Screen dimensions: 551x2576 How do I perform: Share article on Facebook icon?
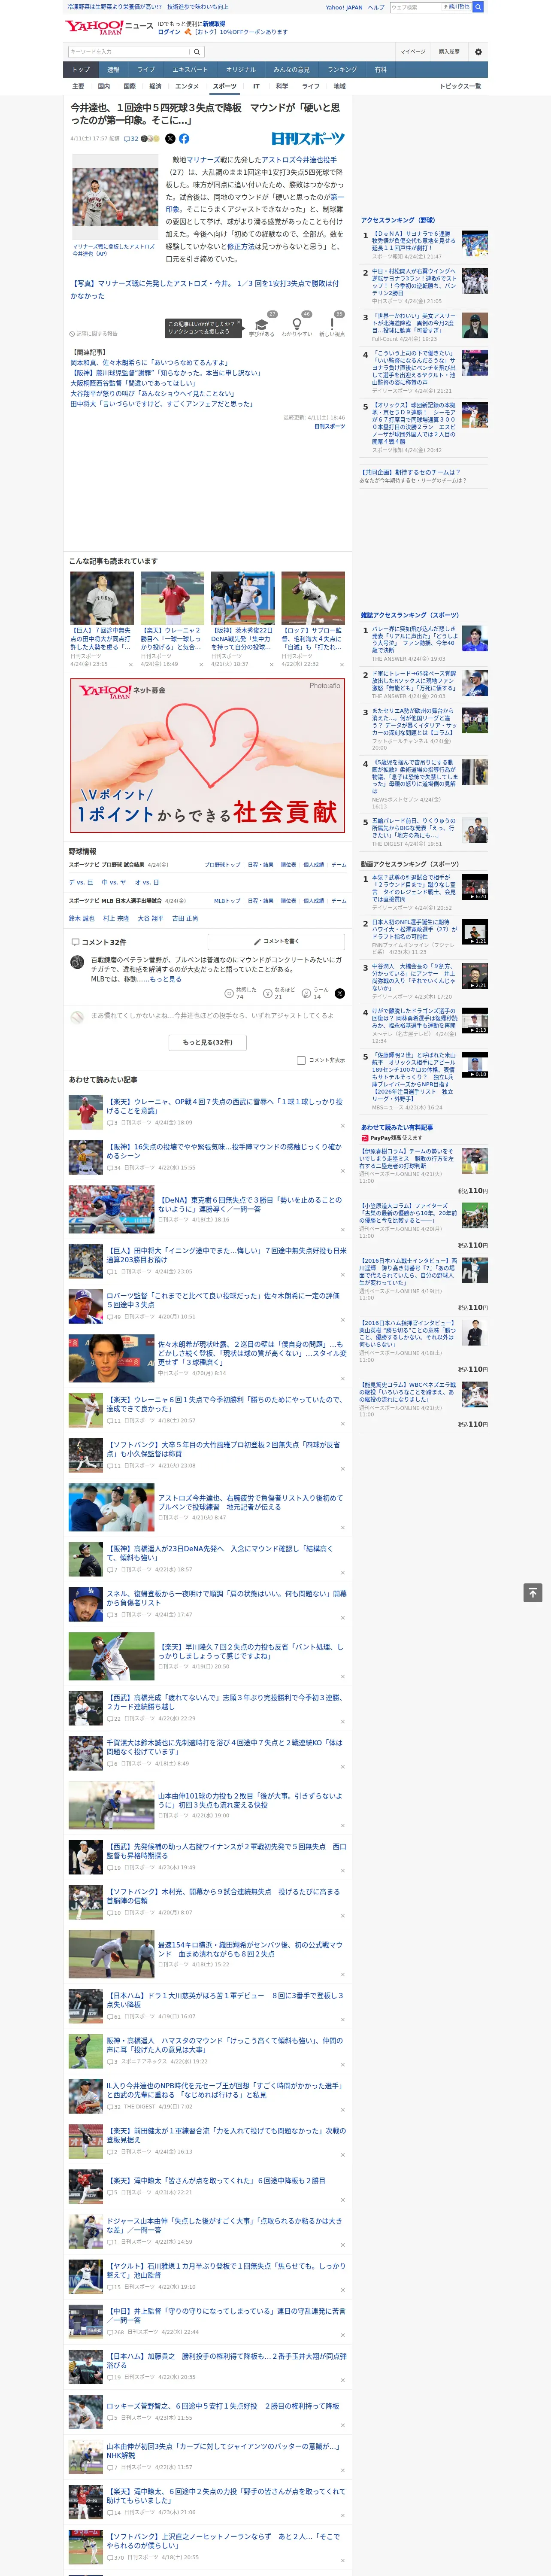[184, 139]
